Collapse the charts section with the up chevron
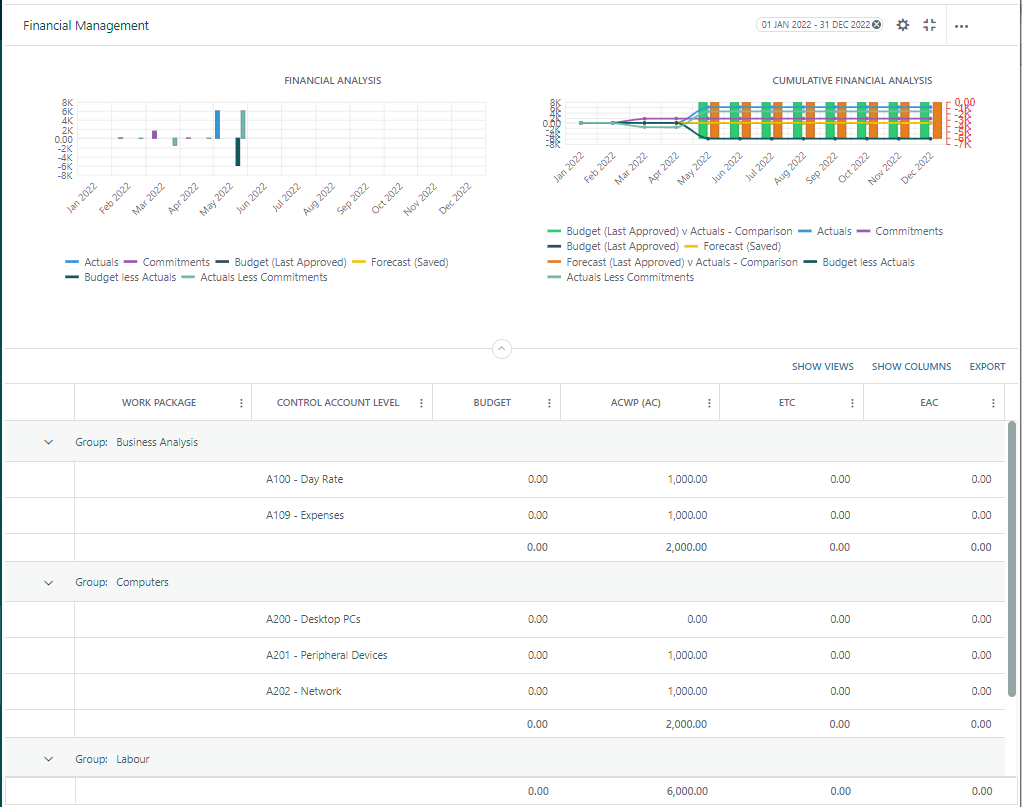The image size is (1022, 807). [501, 349]
